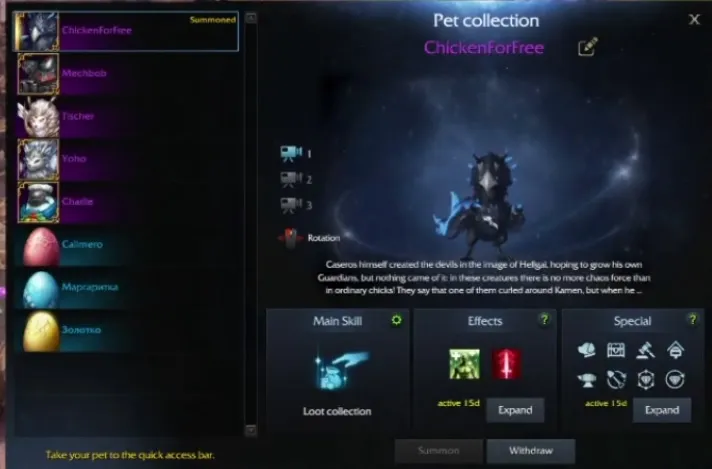
Task: Click the Withdraw button
Action: [531, 451]
